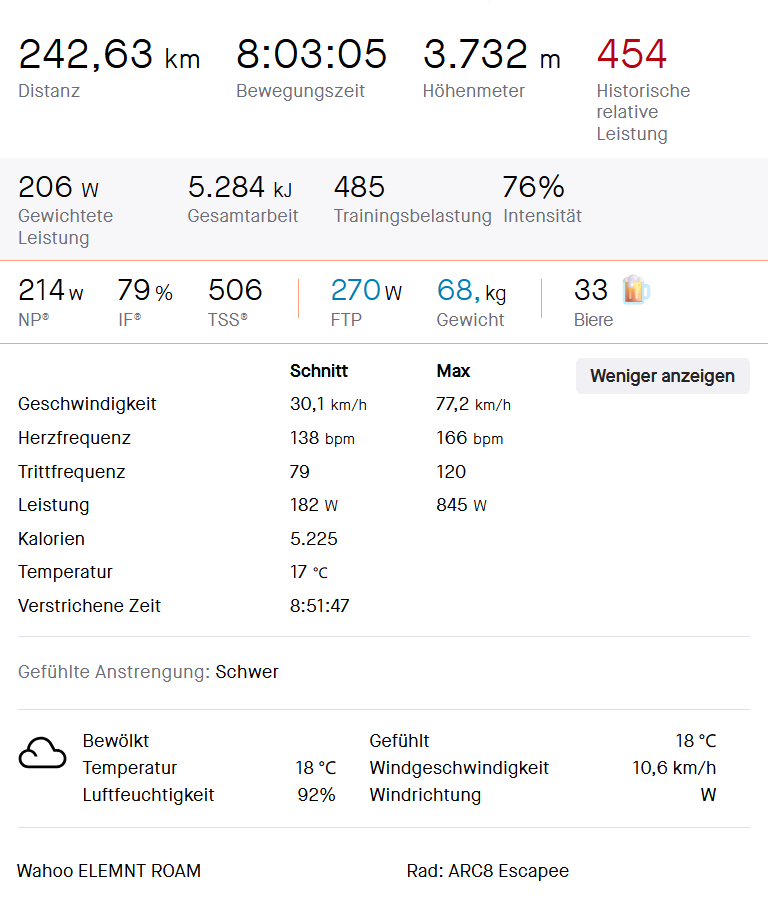Click the Herzfrequenz row label
The width and height of the screenshot is (768, 904).
click(74, 438)
